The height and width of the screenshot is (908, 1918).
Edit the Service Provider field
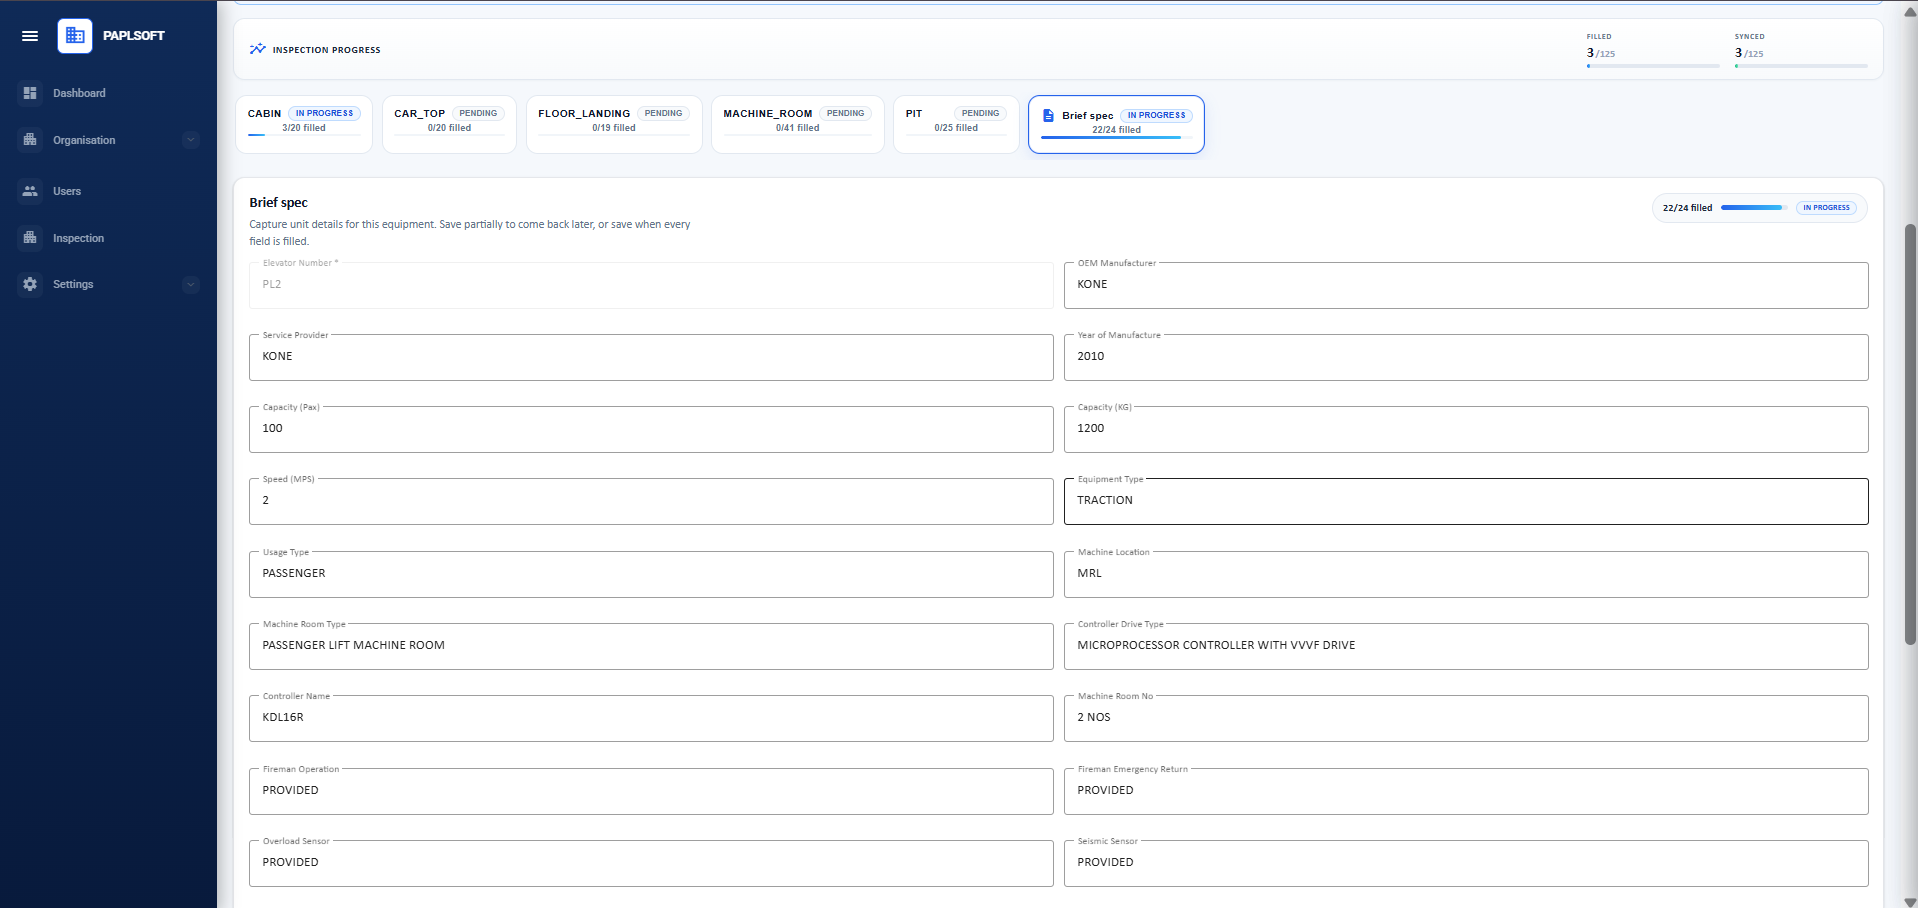[651, 357]
